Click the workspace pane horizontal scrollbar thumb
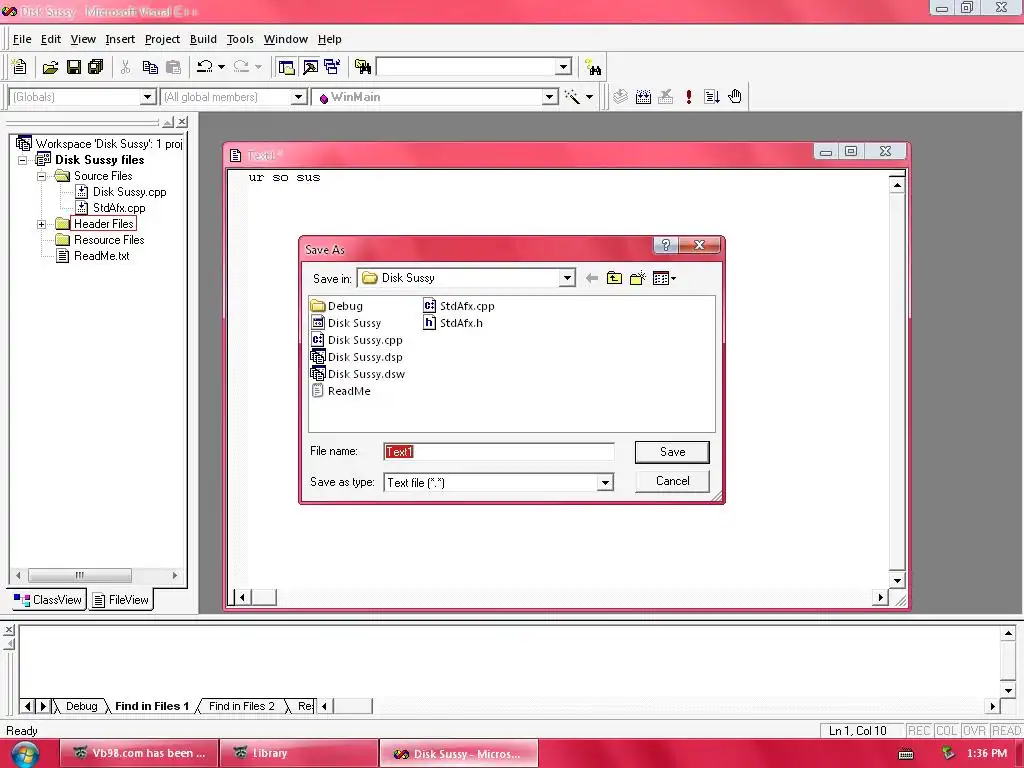The width and height of the screenshot is (1024, 768). pos(80,575)
